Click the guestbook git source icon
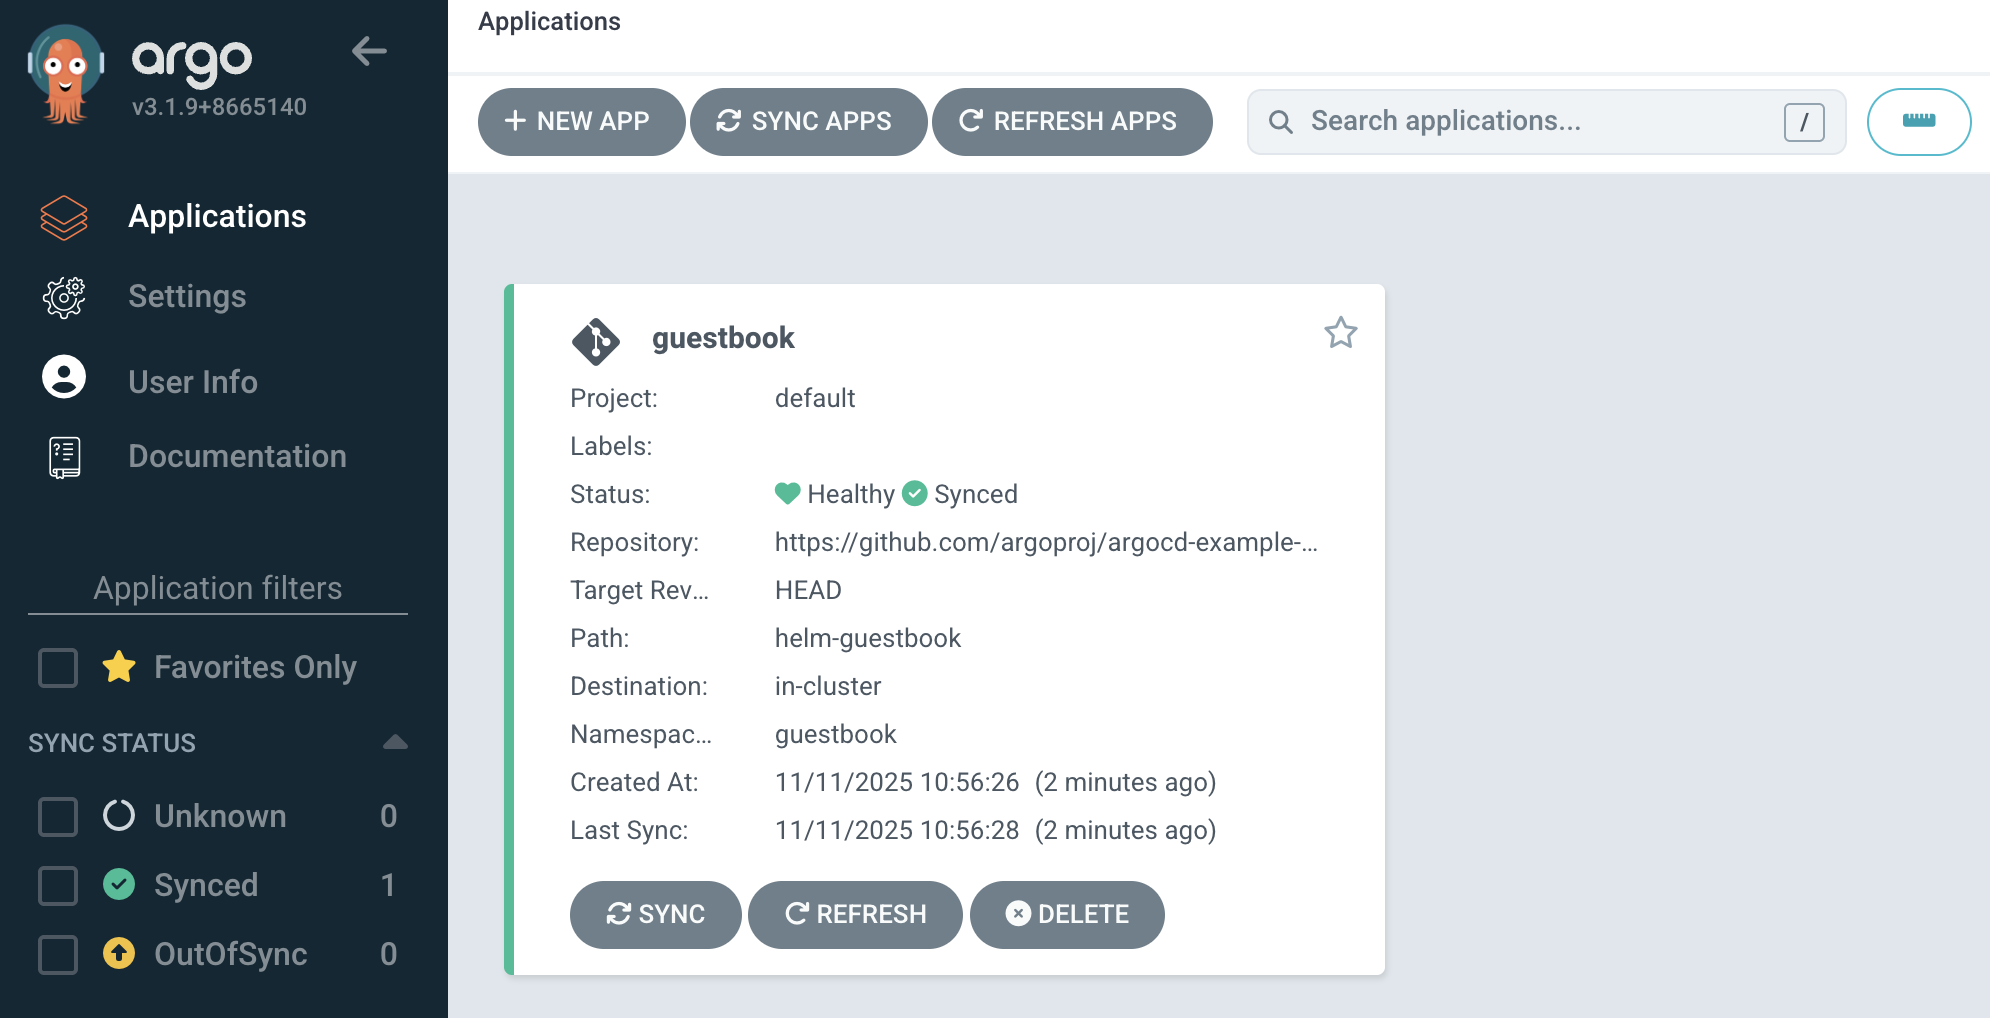The height and width of the screenshot is (1018, 1990). click(596, 341)
